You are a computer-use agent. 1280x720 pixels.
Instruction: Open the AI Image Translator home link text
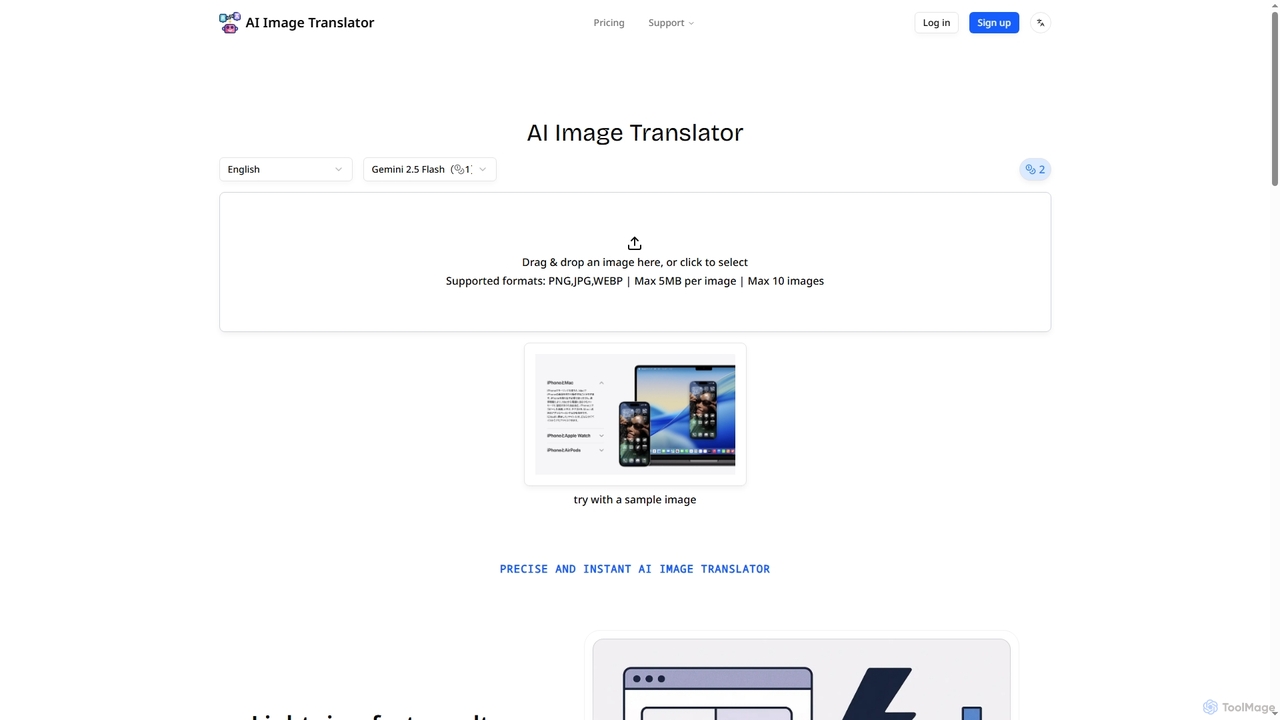310,22
